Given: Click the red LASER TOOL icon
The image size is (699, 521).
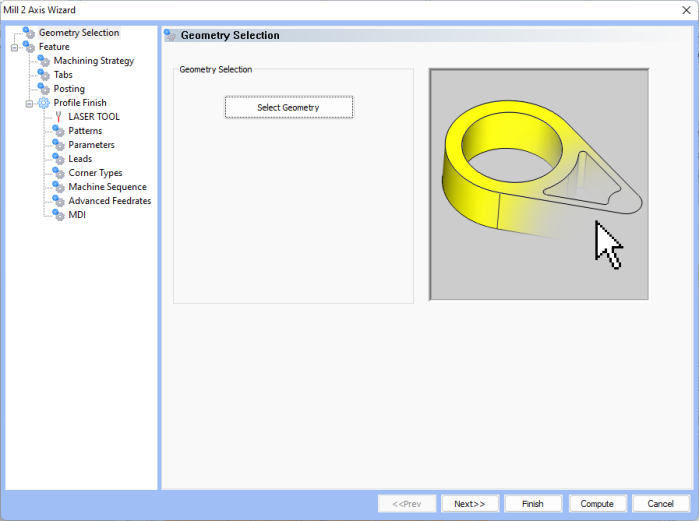Looking at the screenshot, I should 58,117.
